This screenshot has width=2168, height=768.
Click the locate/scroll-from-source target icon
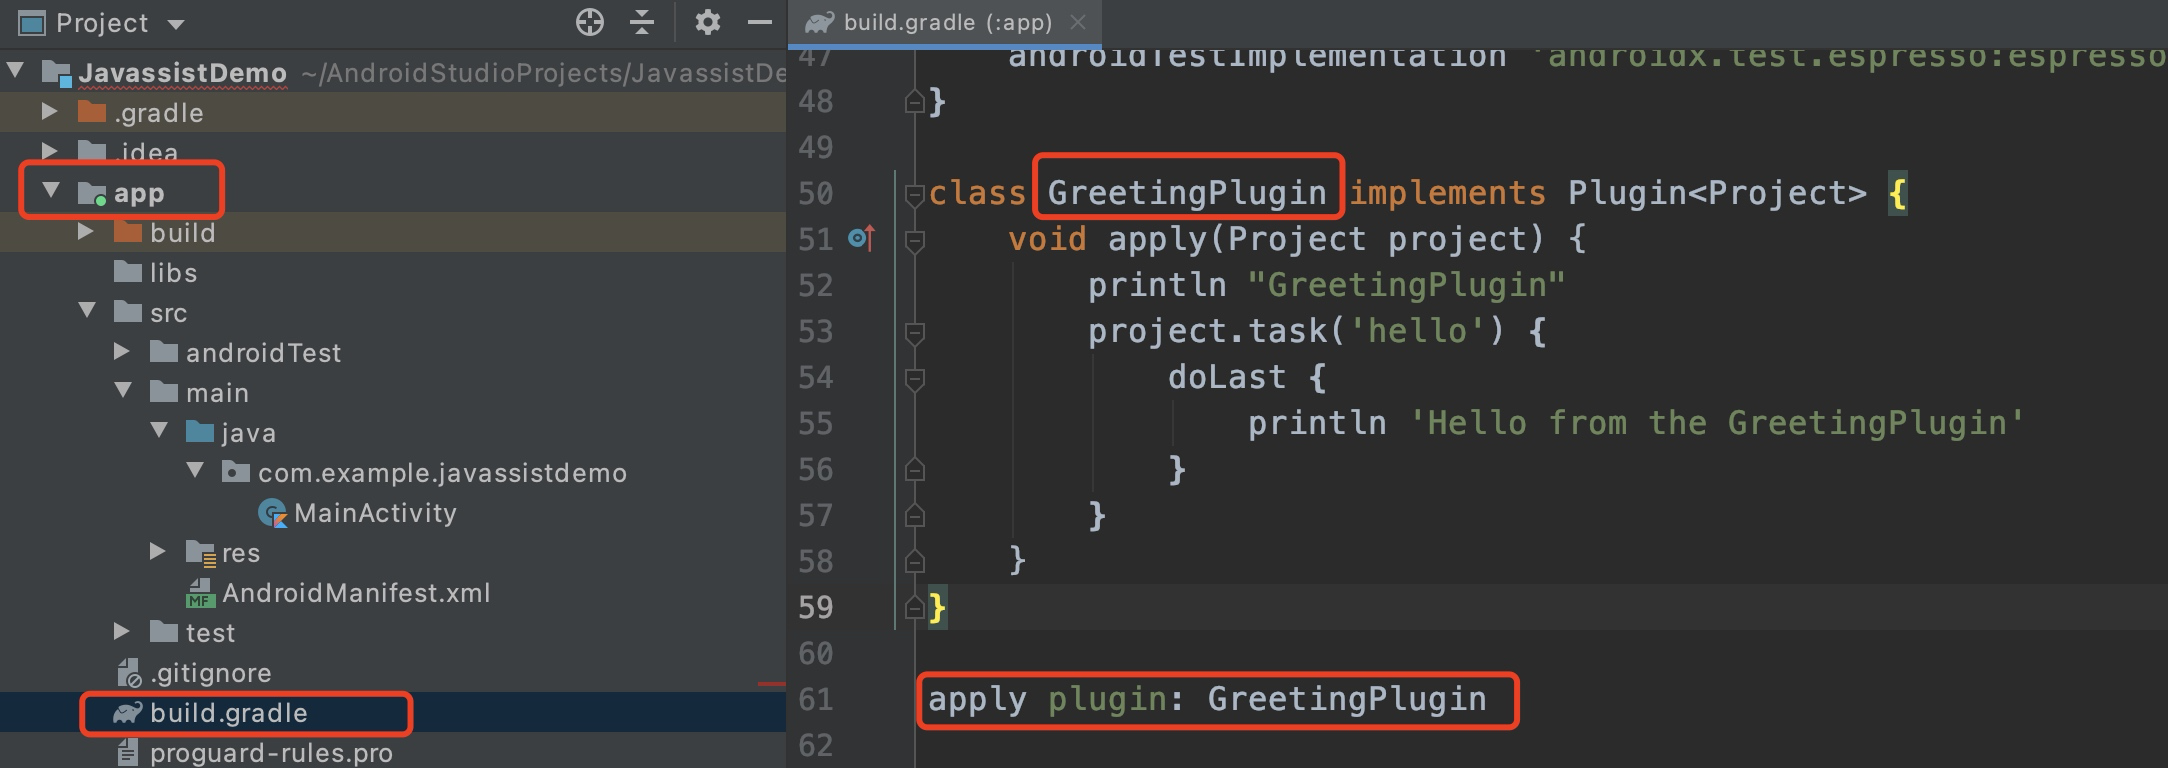[x=590, y=22]
